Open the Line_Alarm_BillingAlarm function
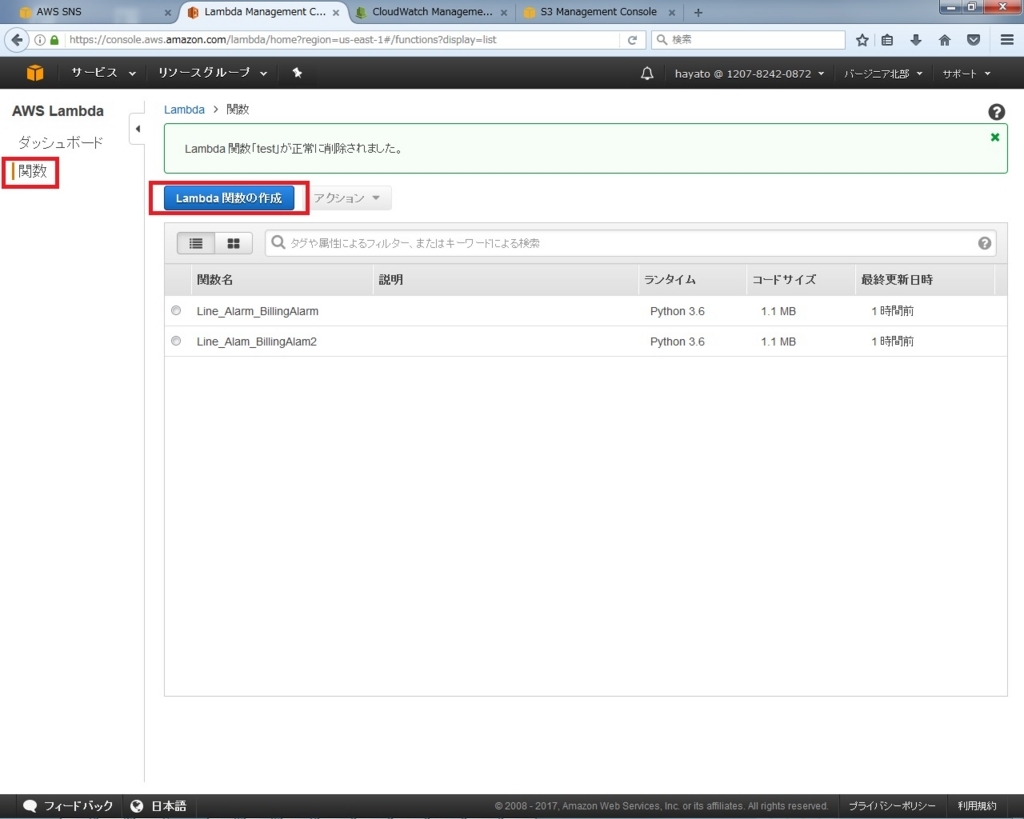Viewport: 1024px width, 819px height. (x=257, y=311)
